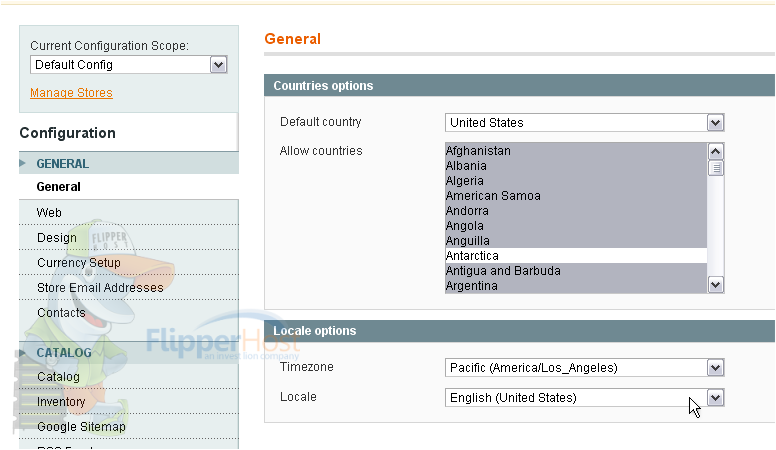Click the countries list scrollbar thumb

(716, 168)
